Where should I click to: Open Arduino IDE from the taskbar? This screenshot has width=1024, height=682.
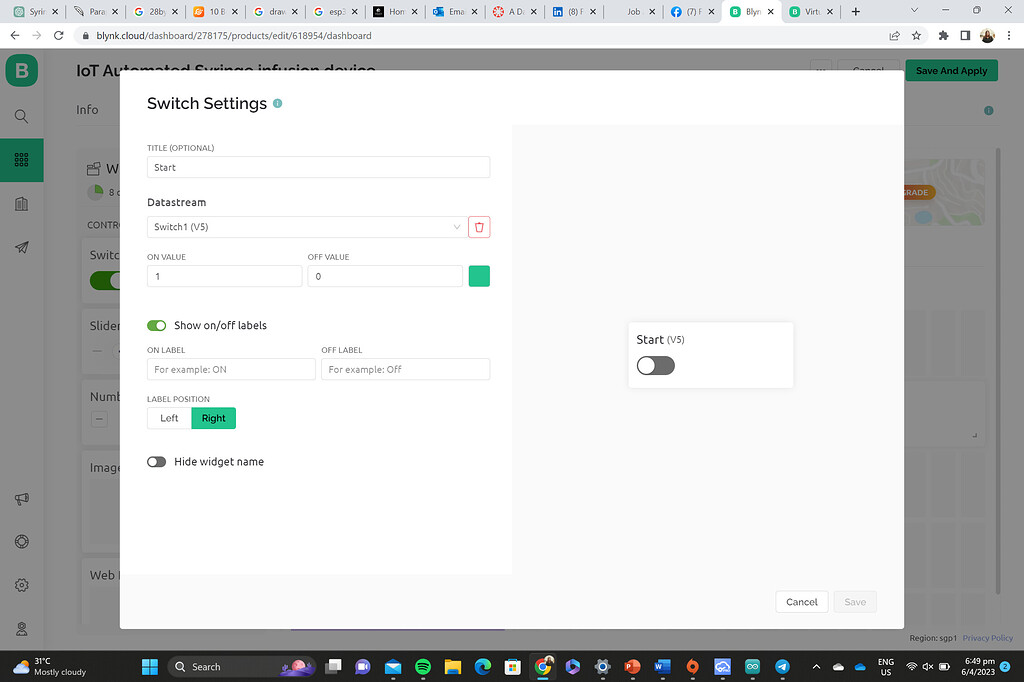point(752,666)
